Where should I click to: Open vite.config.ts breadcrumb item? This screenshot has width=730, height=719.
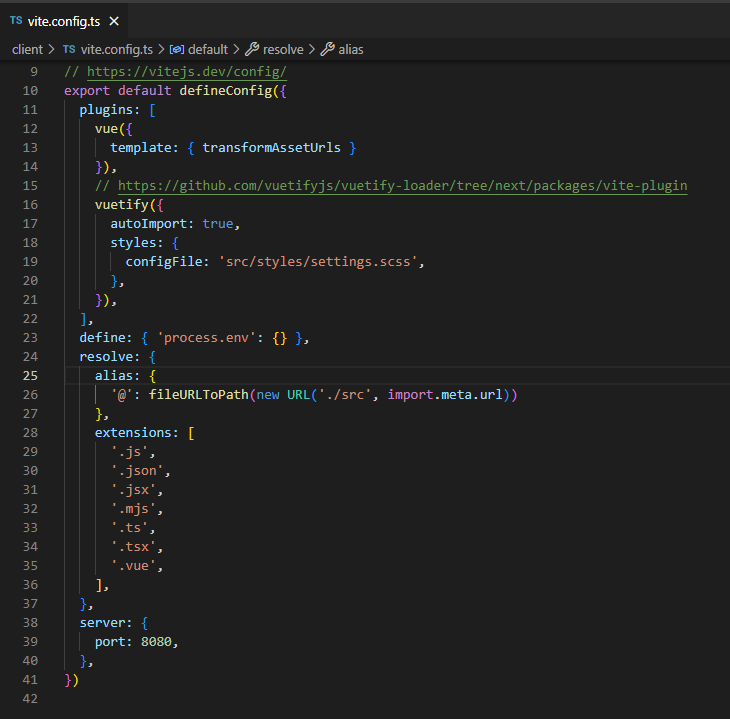click(117, 49)
